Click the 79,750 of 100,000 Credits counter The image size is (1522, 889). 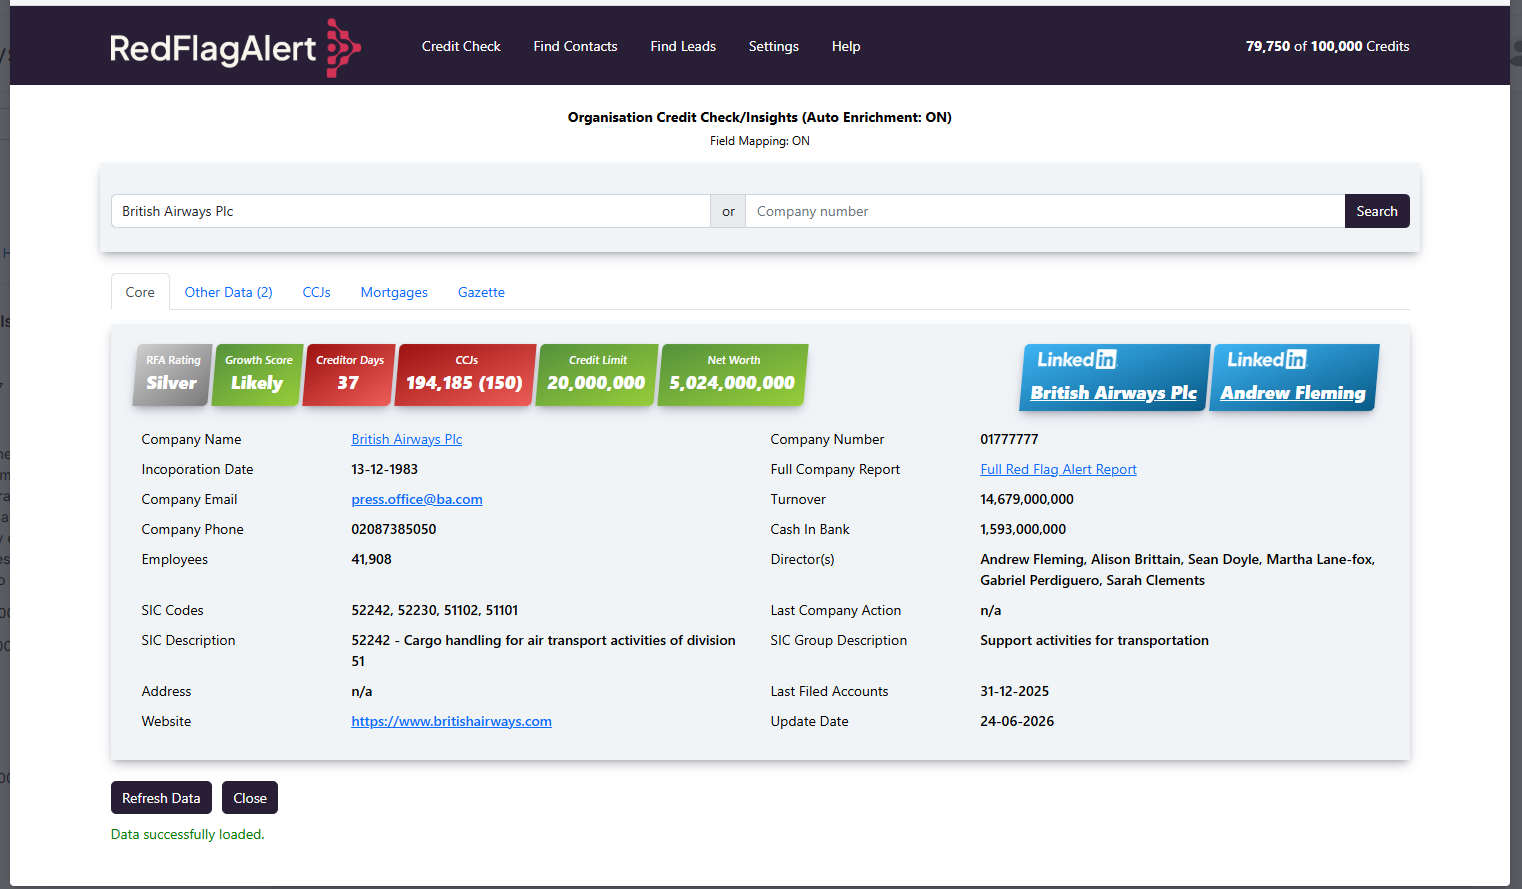click(x=1327, y=46)
